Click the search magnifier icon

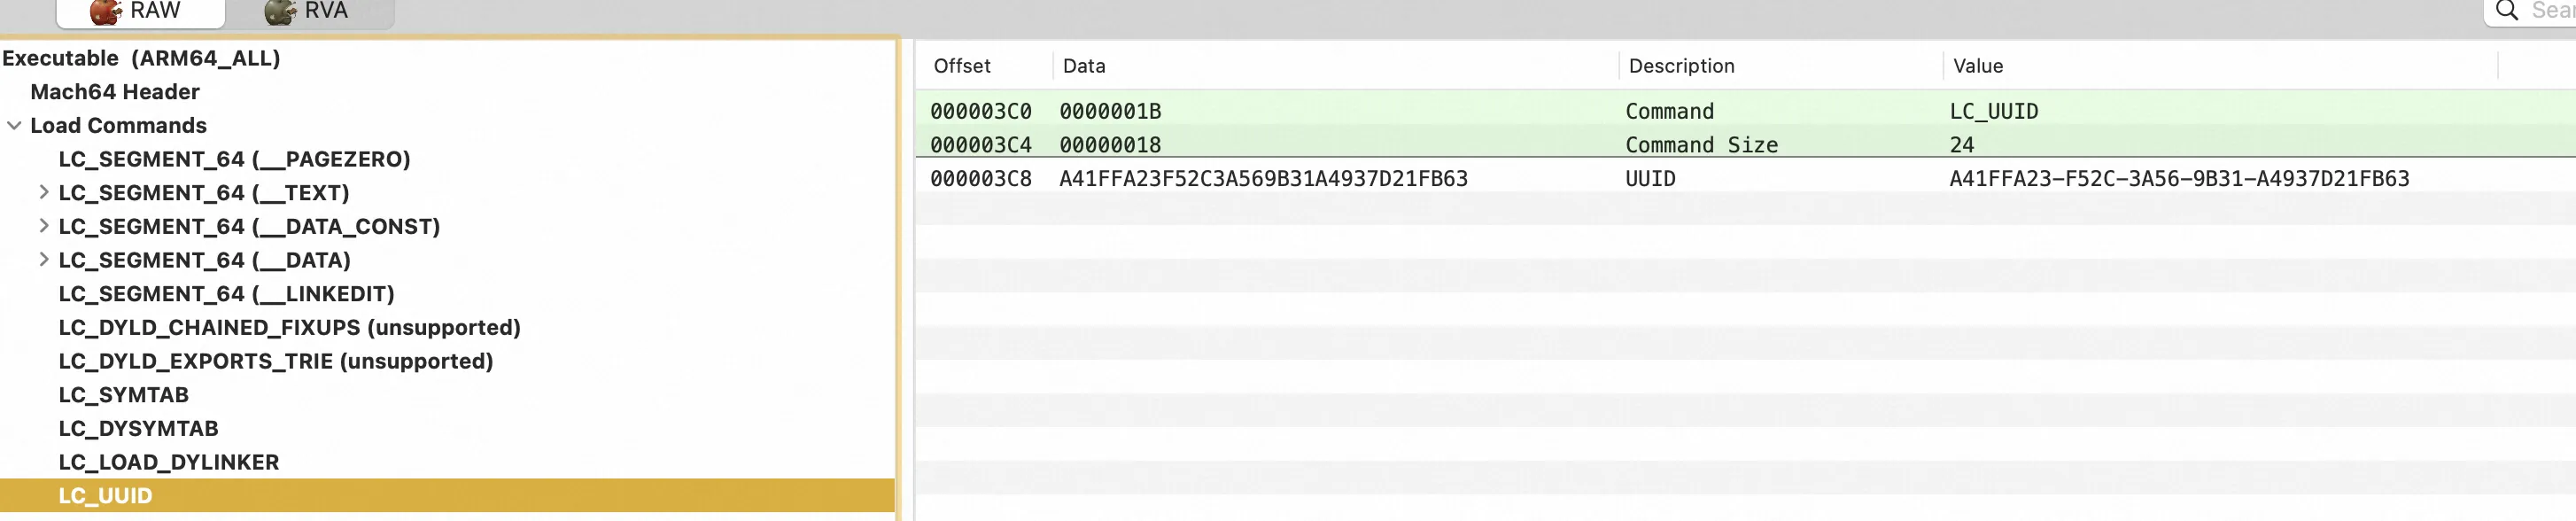[x=2507, y=11]
